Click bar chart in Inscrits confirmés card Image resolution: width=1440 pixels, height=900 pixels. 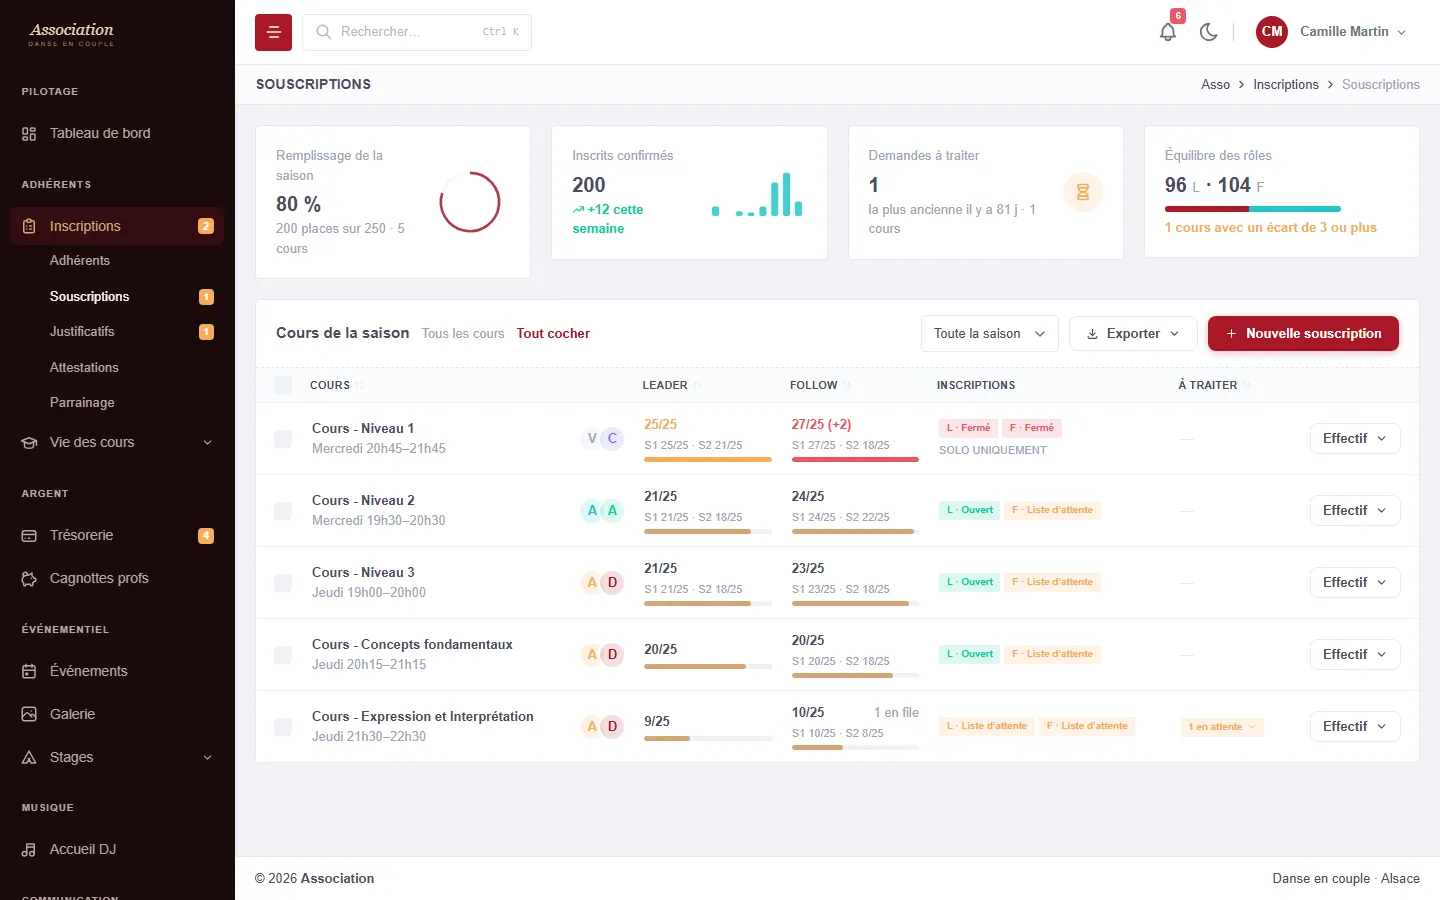click(757, 195)
